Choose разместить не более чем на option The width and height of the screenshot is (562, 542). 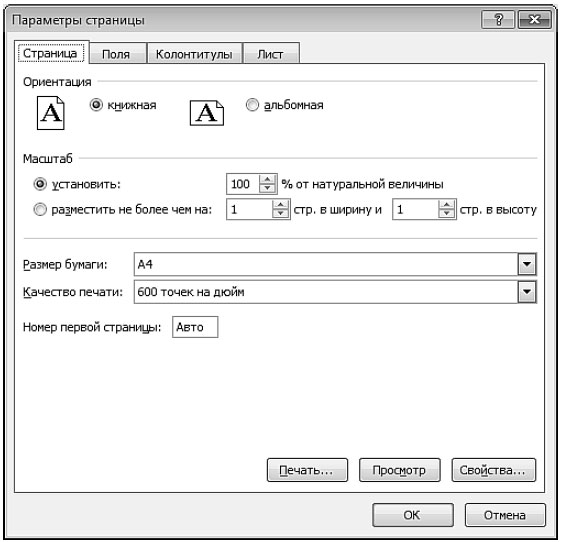40,209
